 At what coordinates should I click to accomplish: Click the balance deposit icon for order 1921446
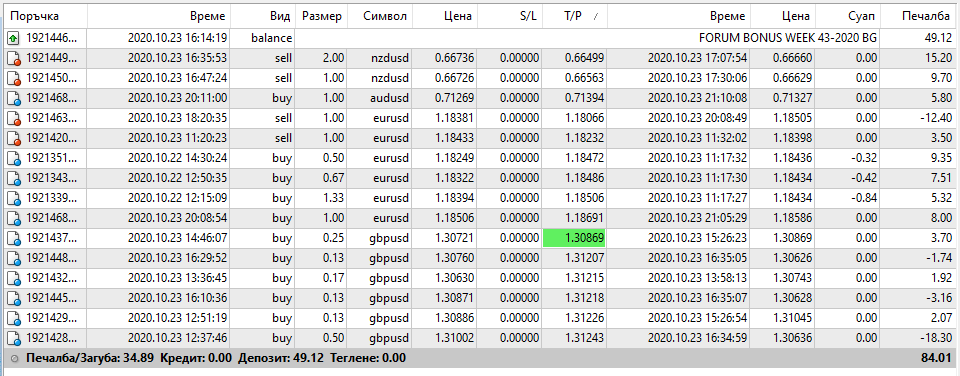tap(13, 39)
